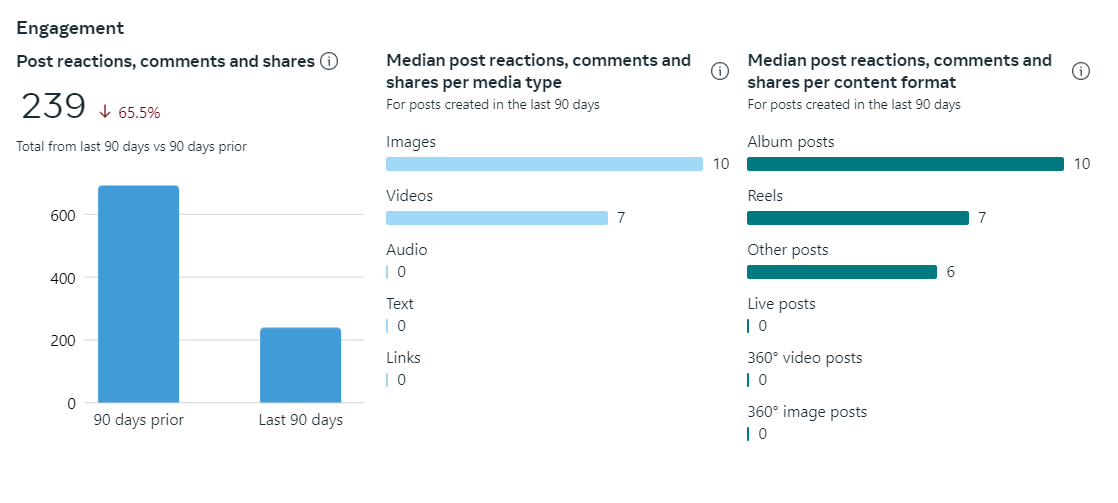Click info icon beside Post reactions, comments and shares

328,61
